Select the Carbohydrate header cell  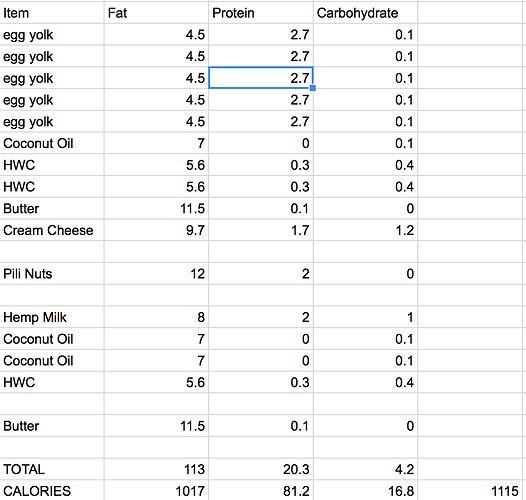pos(365,13)
